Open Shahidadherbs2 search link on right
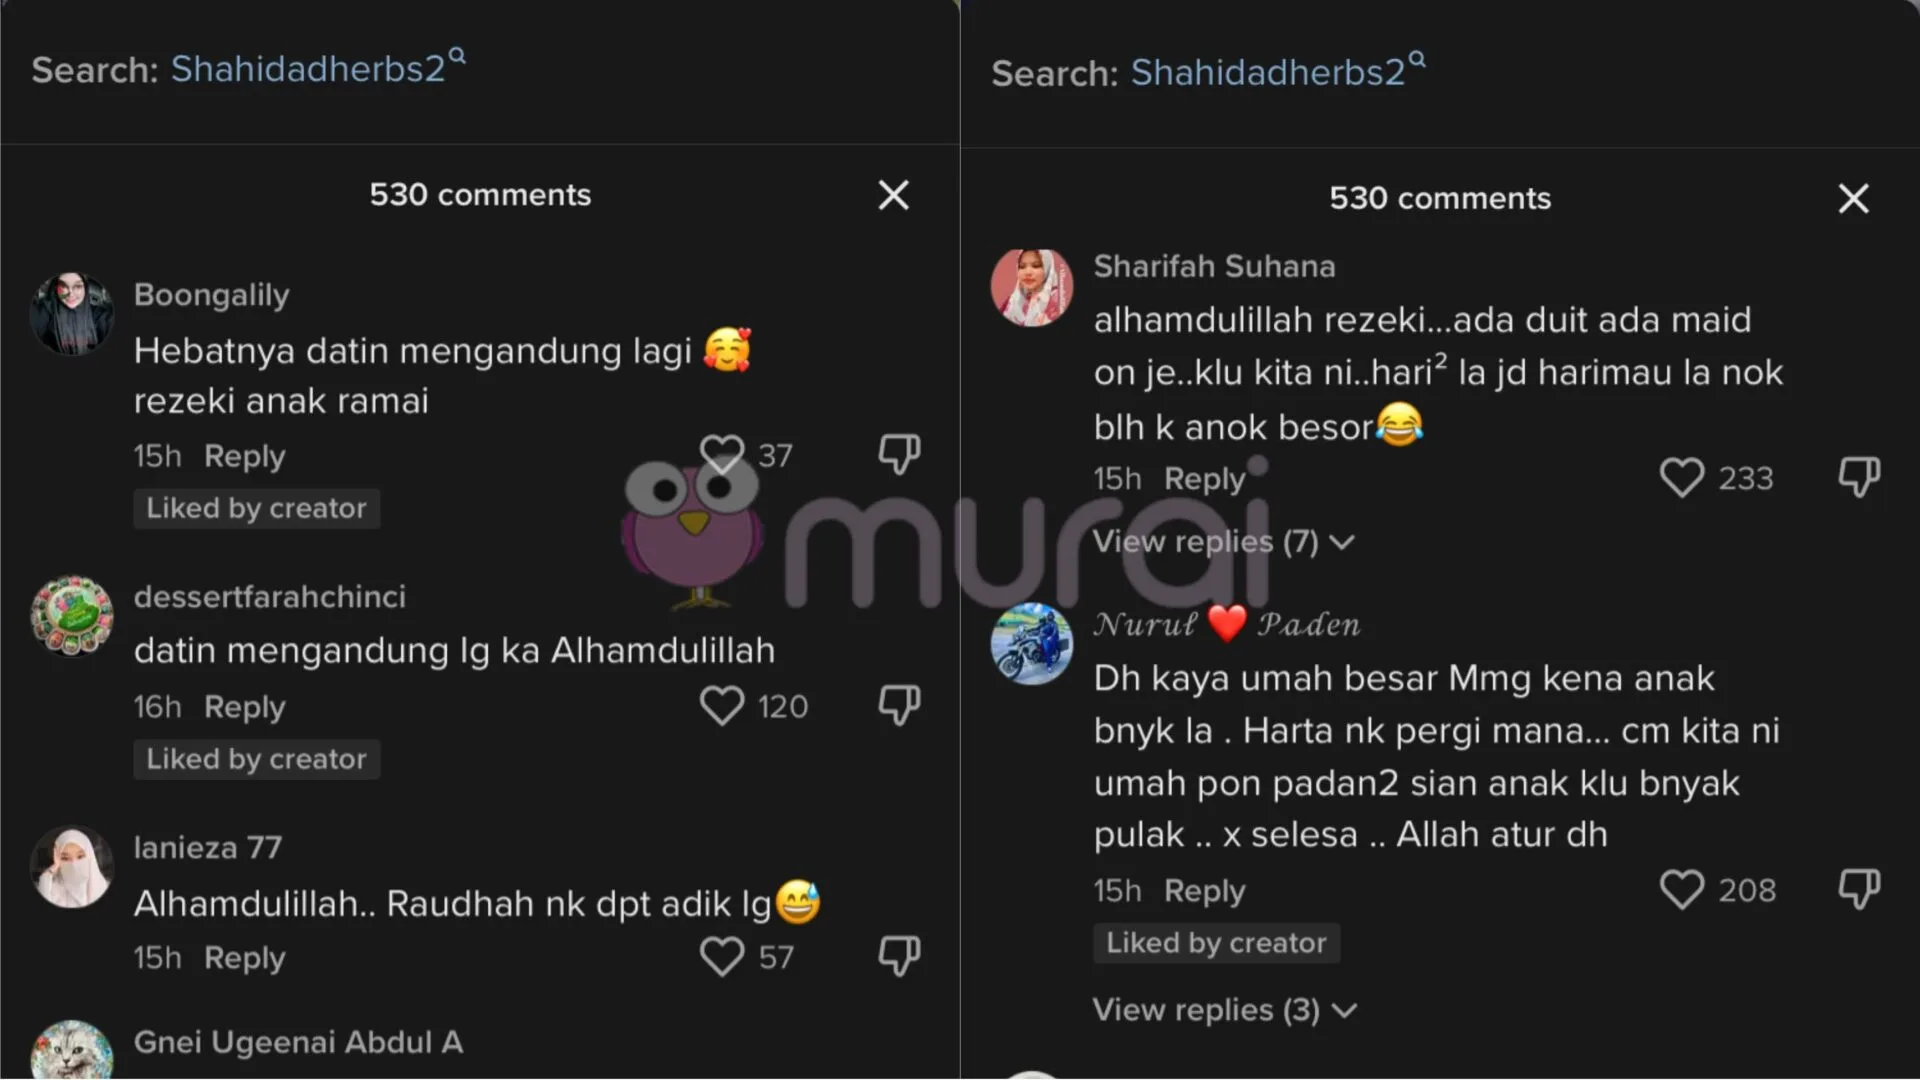1920x1080 pixels. [1277, 72]
